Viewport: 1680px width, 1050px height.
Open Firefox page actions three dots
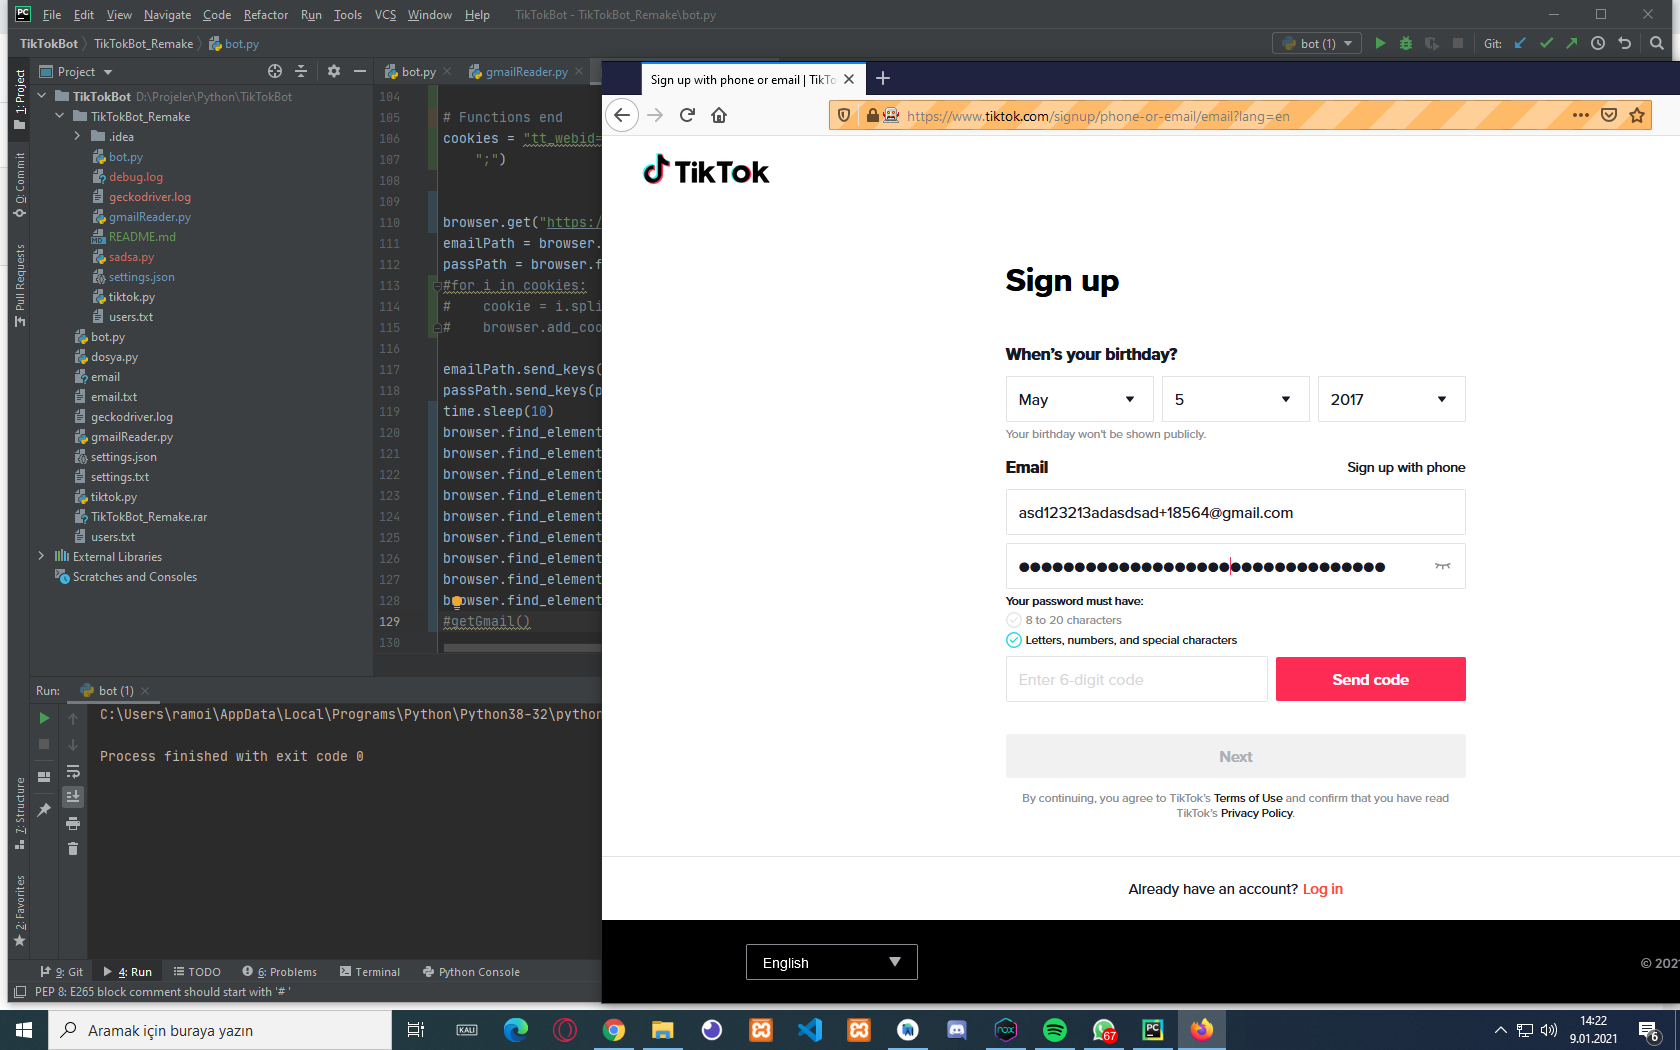pyautogui.click(x=1581, y=115)
